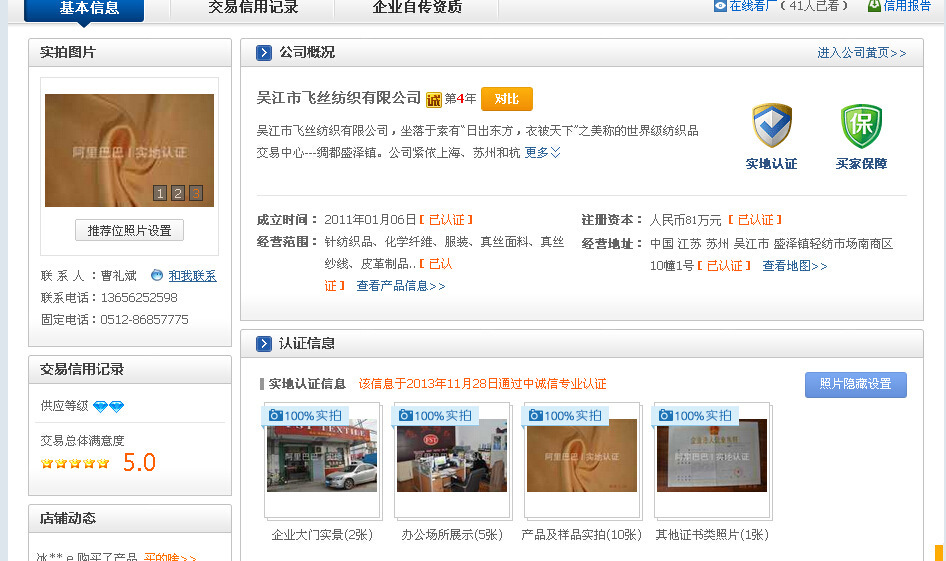The height and width of the screenshot is (561, 946).
Task: Click the 实地认证 label under the shield
Action: click(x=772, y=164)
